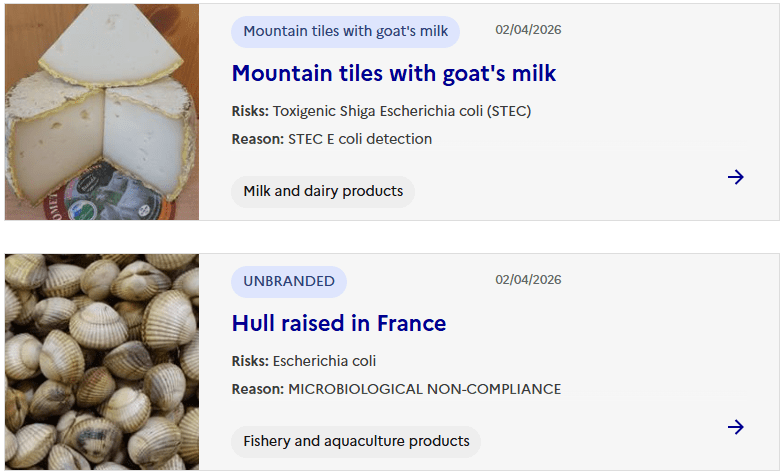Click the "Mountain tiles with goat's milk" brand tag

(x=345, y=31)
